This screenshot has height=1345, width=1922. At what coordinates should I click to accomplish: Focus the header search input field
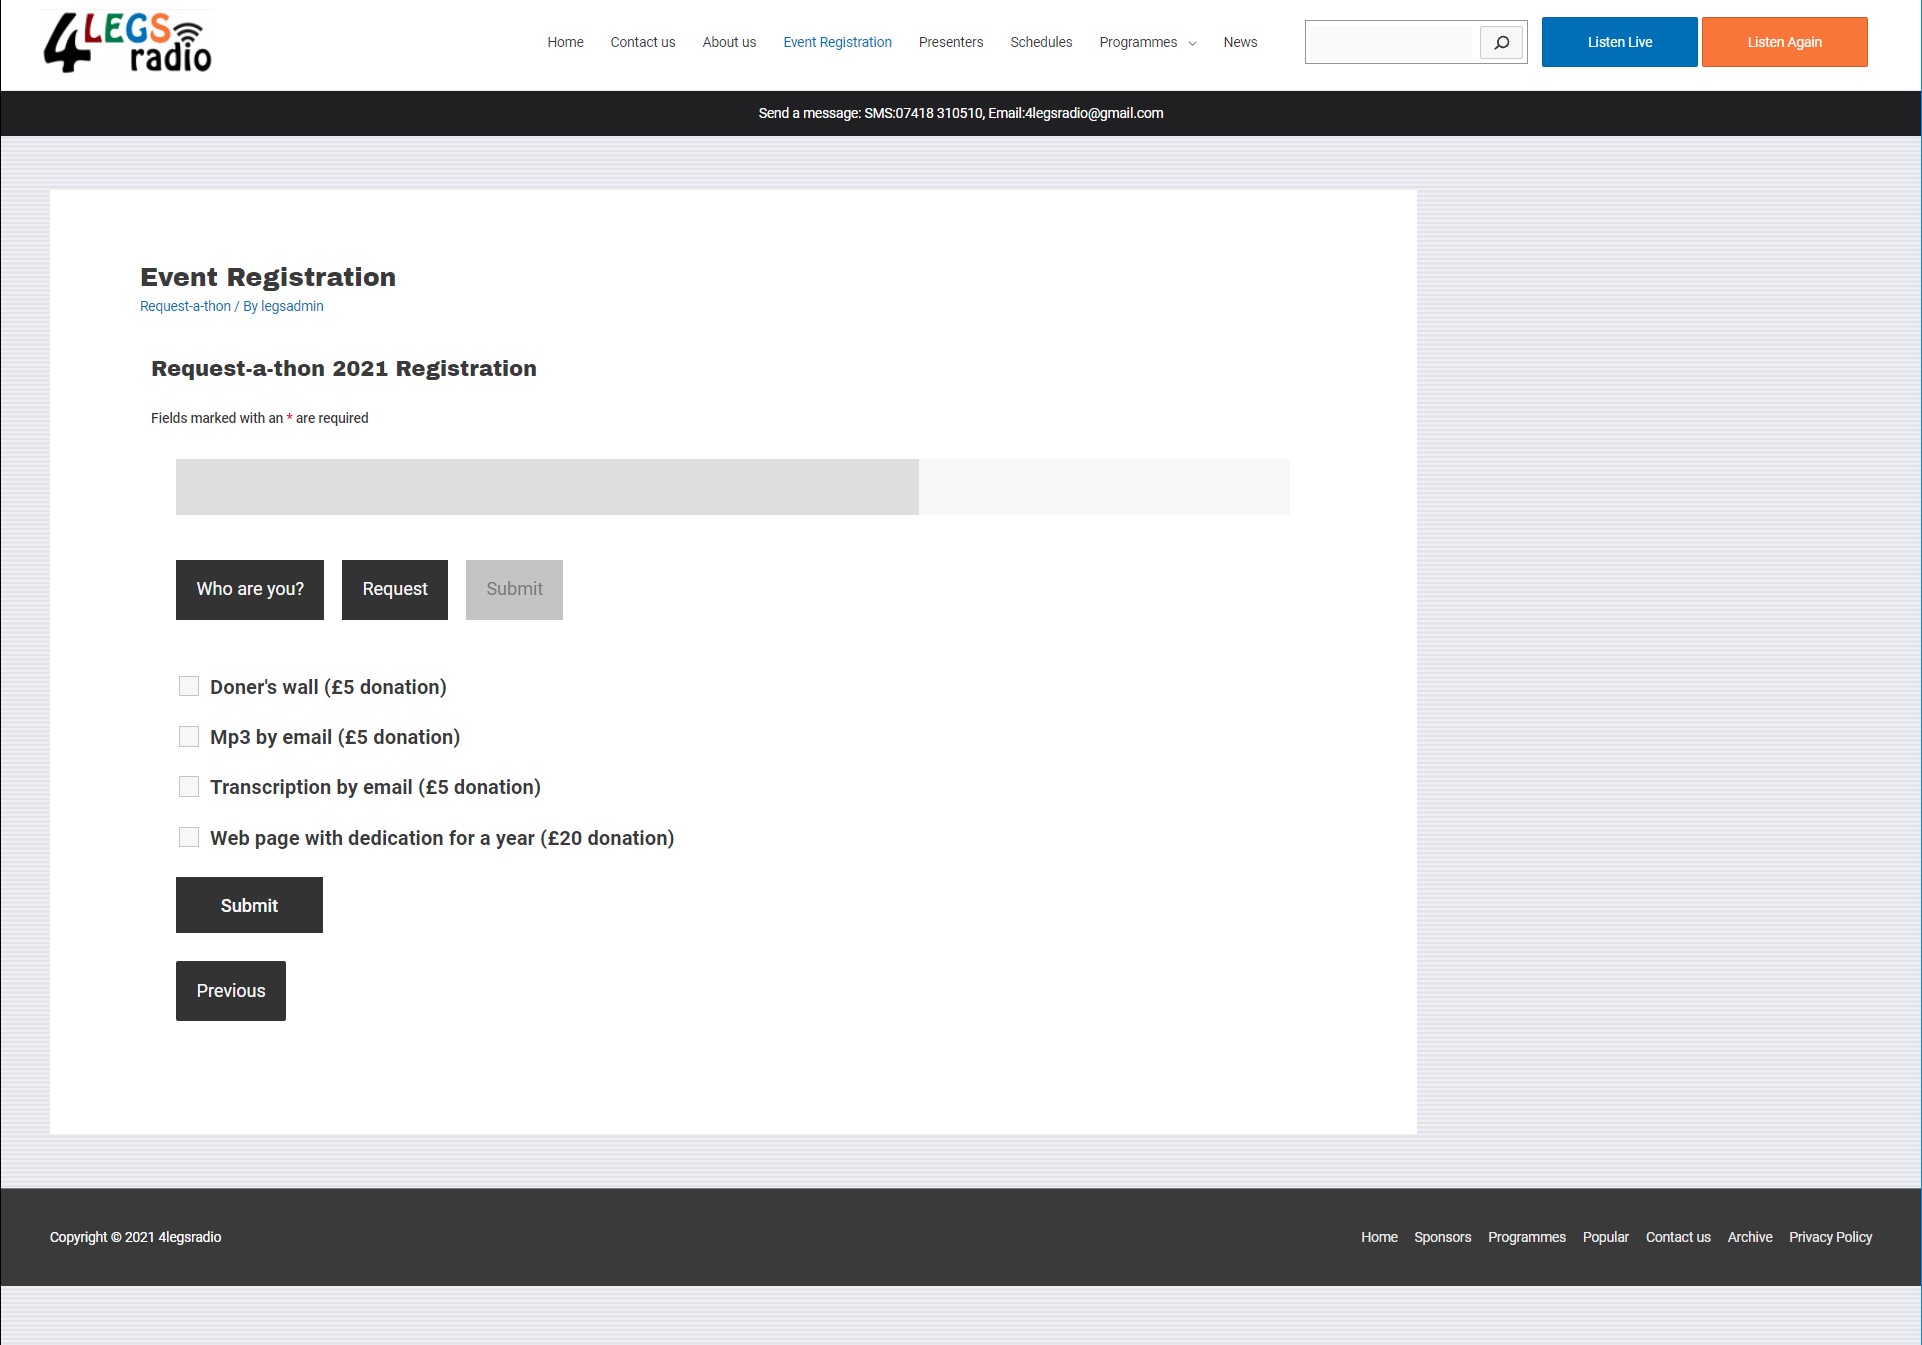pos(1392,43)
